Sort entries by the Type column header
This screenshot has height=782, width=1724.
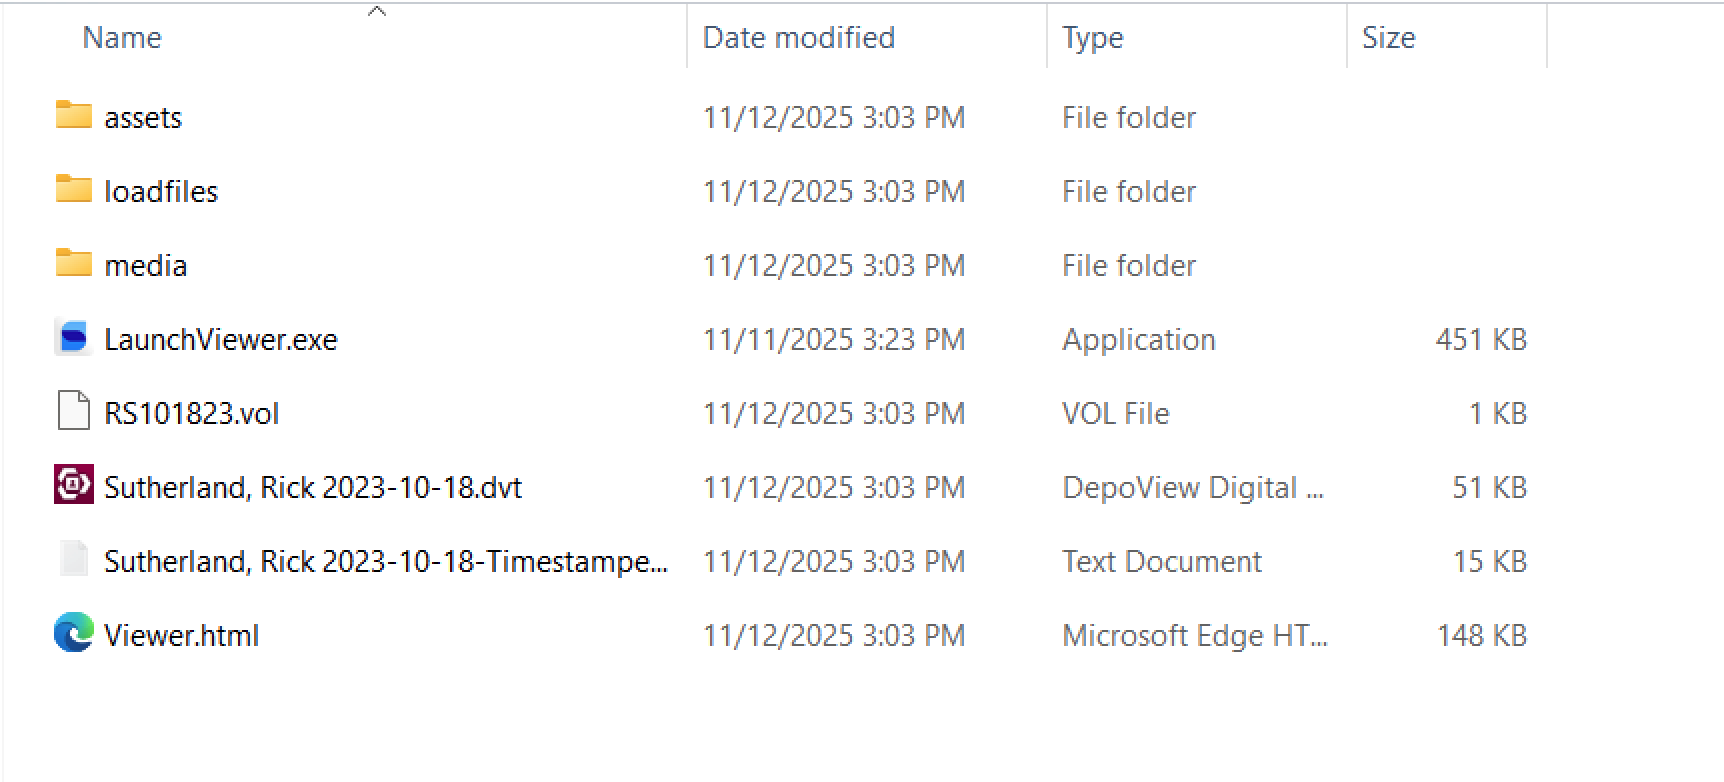pyautogui.click(x=1091, y=37)
